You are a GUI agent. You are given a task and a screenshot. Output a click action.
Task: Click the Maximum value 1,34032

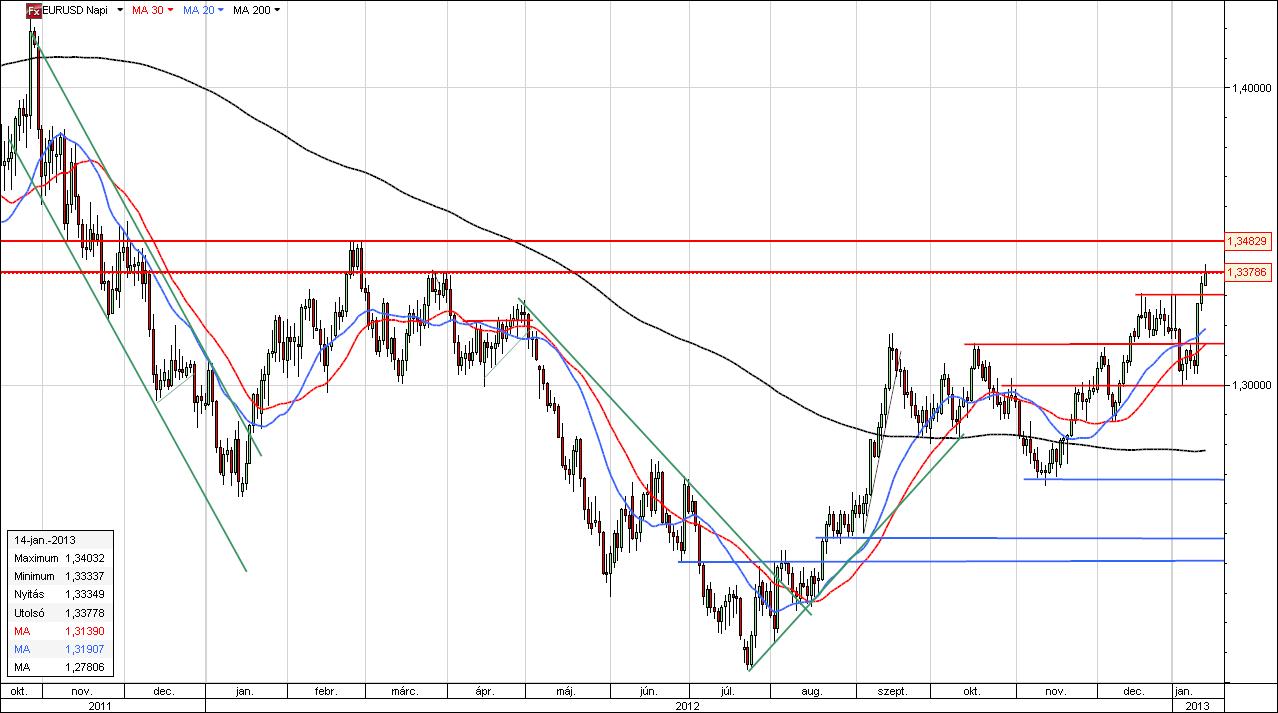(85, 558)
